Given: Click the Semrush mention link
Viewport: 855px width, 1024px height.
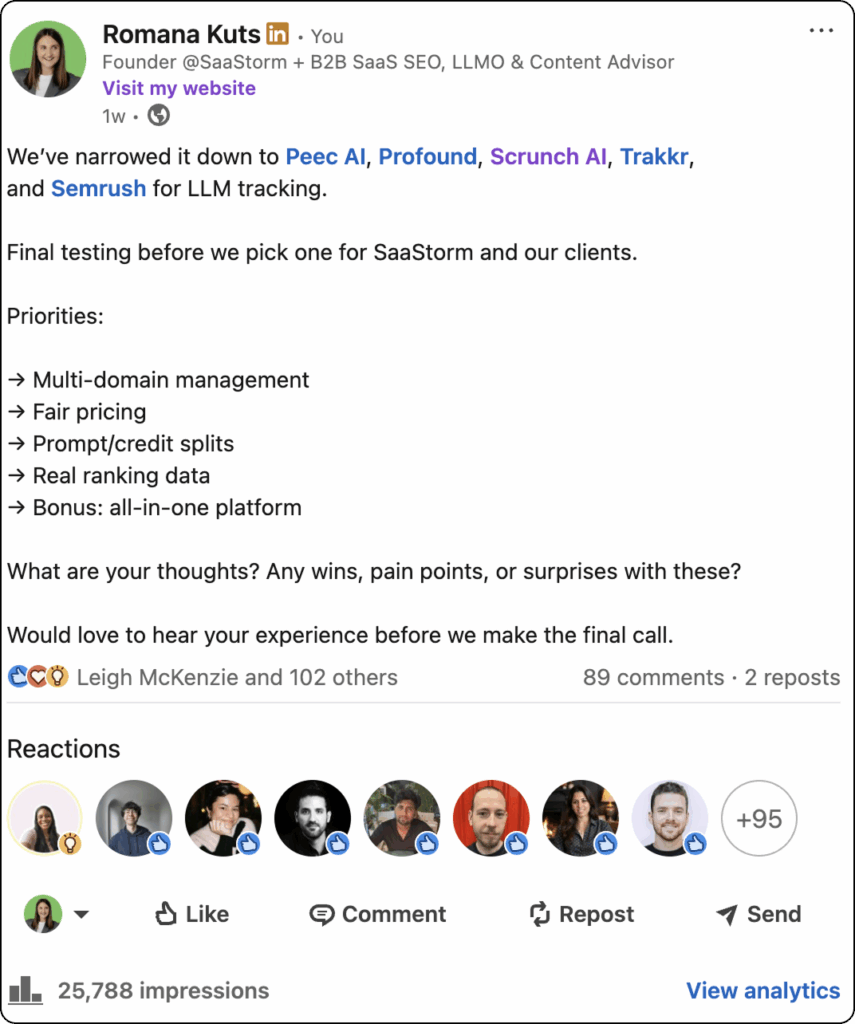Looking at the screenshot, I should point(99,189).
